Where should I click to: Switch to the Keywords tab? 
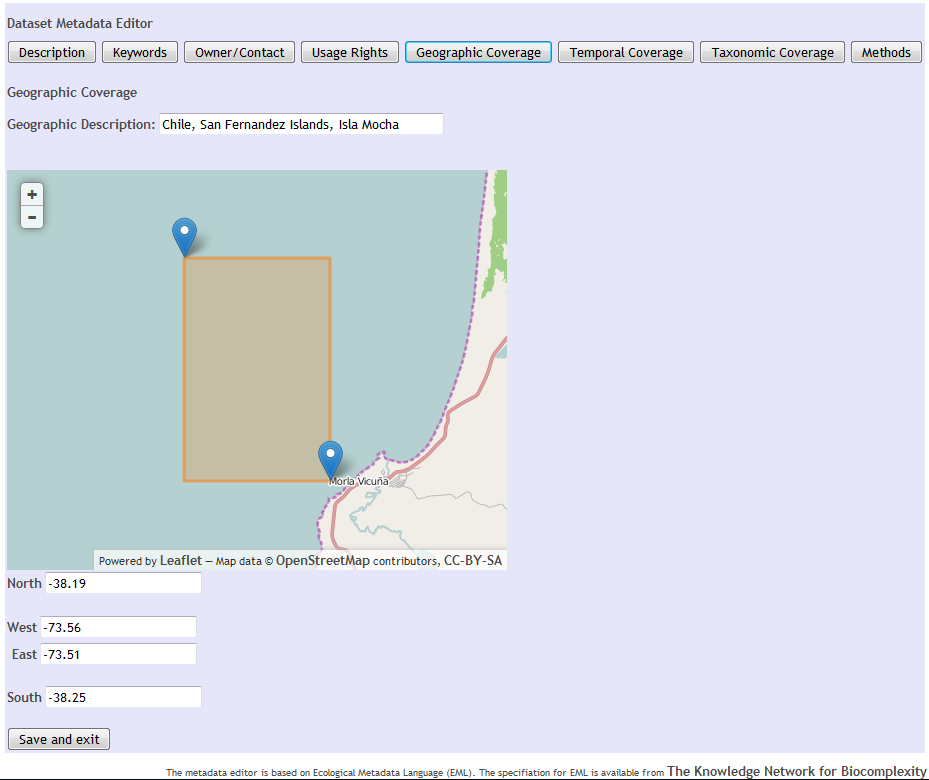point(140,52)
